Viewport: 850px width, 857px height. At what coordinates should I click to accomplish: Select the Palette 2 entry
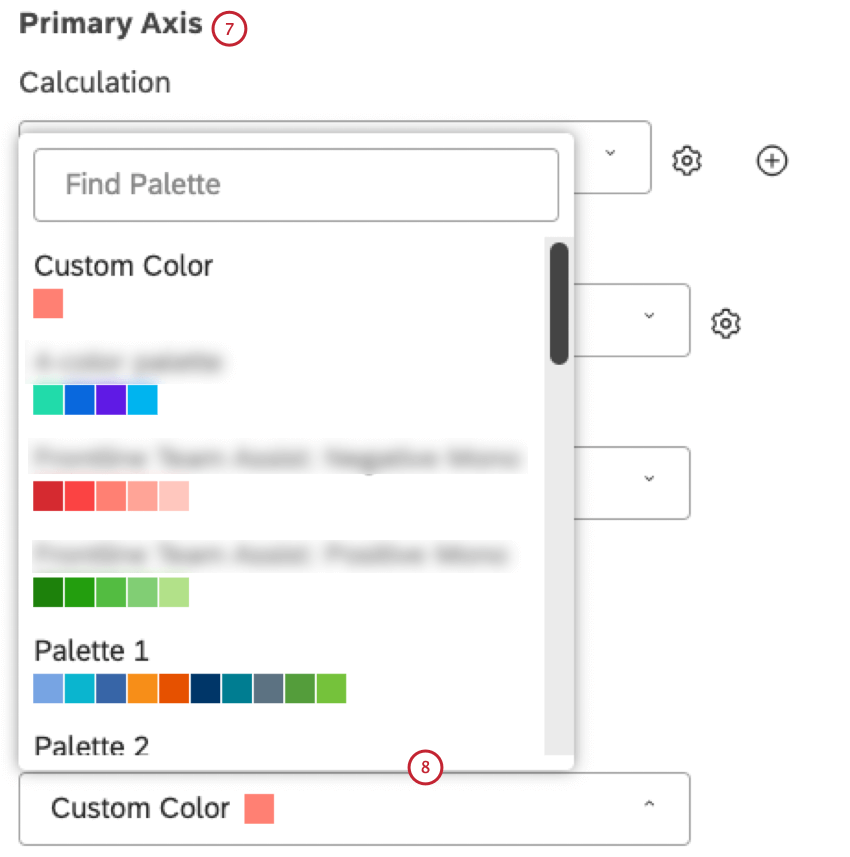[x=91, y=745]
